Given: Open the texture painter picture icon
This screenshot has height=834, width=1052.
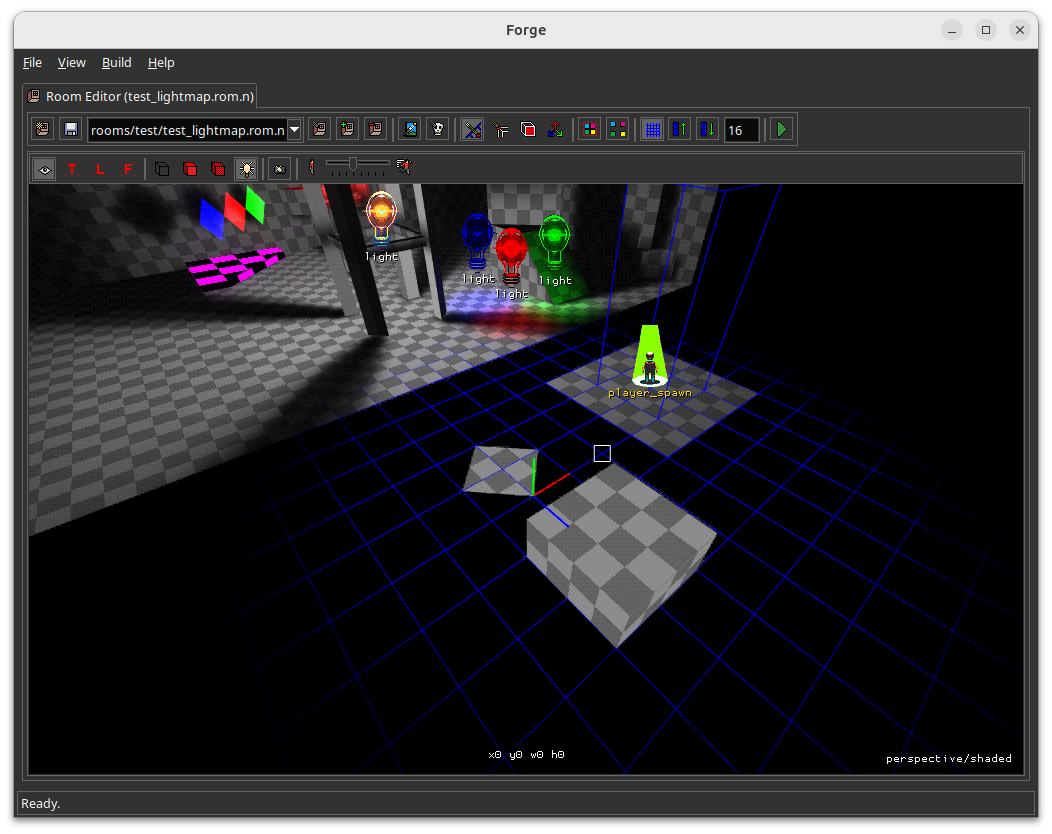Looking at the screenshot, I should click(410, 129).
